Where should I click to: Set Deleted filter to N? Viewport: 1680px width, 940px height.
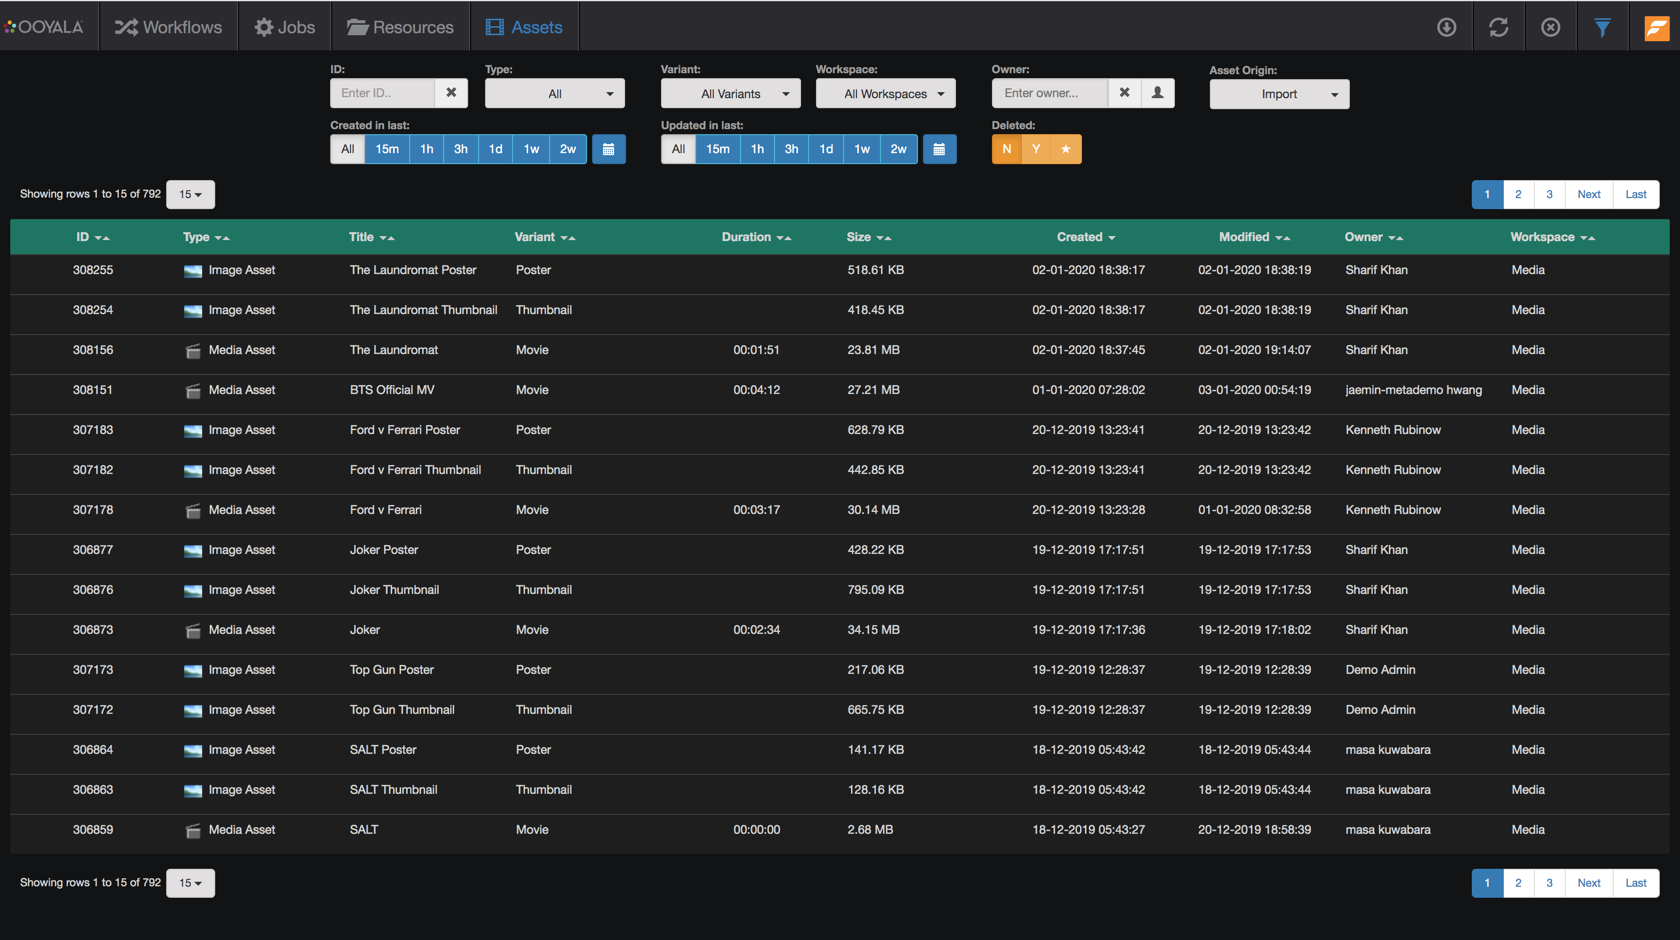click(1007, 149)
